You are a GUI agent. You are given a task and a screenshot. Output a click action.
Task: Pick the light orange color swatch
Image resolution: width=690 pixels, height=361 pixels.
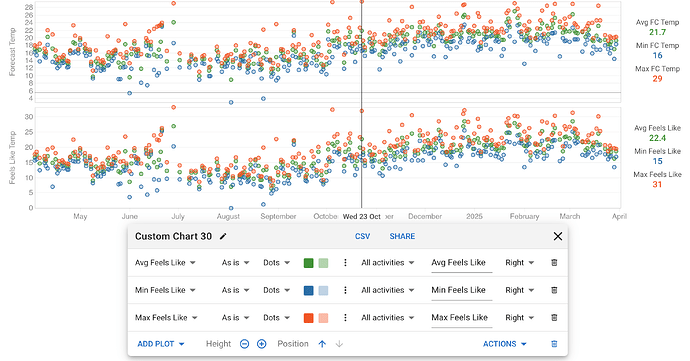pos(323,318)
